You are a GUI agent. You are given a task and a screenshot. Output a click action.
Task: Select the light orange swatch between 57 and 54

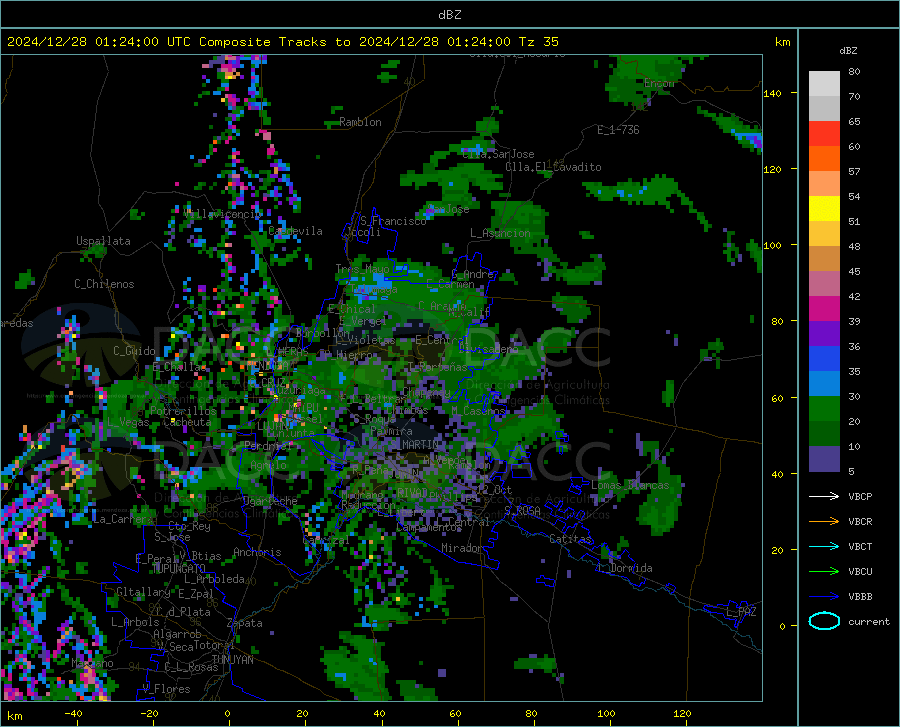(824, 184)
